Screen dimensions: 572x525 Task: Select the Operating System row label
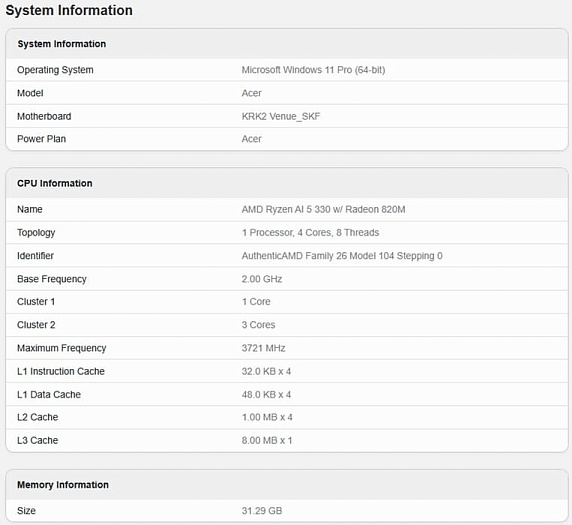55,70
